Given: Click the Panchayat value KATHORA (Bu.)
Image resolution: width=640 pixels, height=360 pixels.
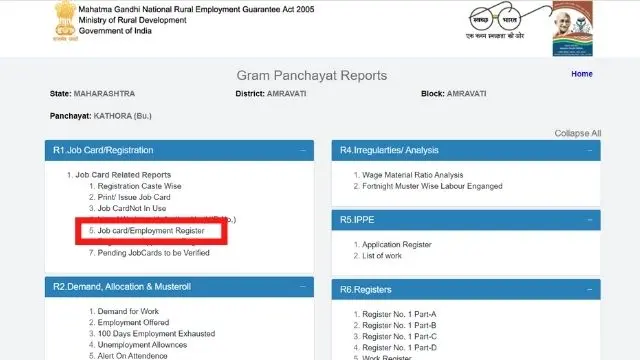Looking at the screenshot, I should click(x=122, y=116).
